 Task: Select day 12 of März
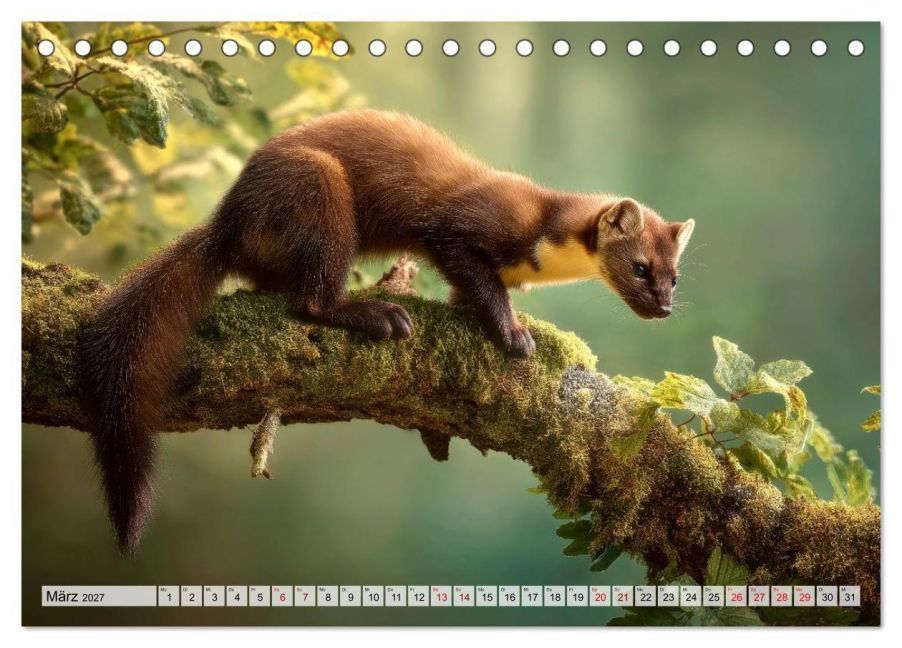(419, 596)
